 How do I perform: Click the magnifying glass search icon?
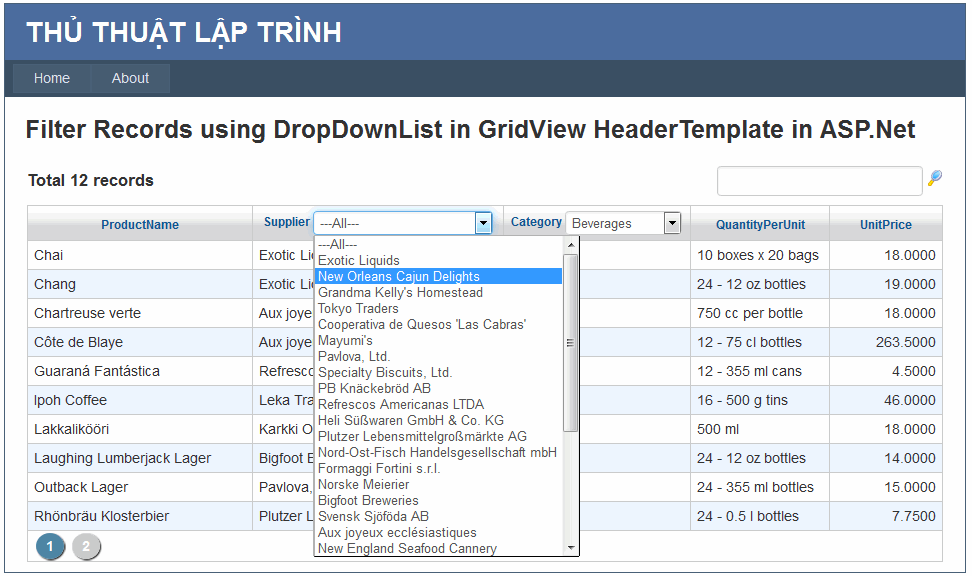(x=935, y=180)
